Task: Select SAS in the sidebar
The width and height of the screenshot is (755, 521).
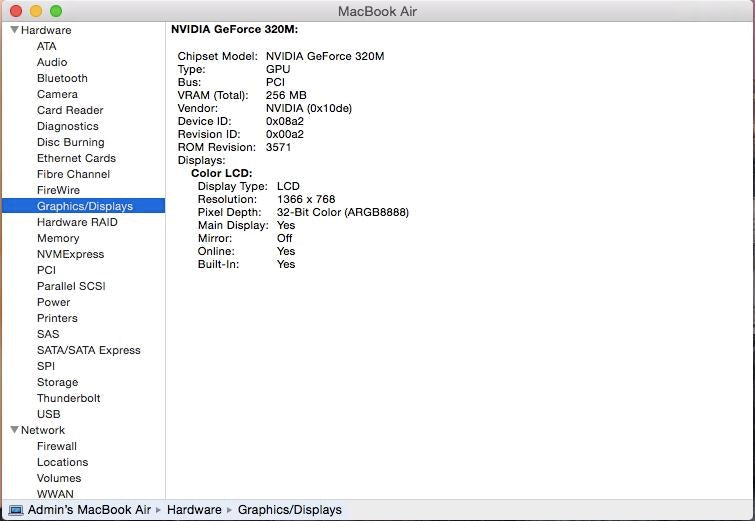Action: [x=48, y=334]
